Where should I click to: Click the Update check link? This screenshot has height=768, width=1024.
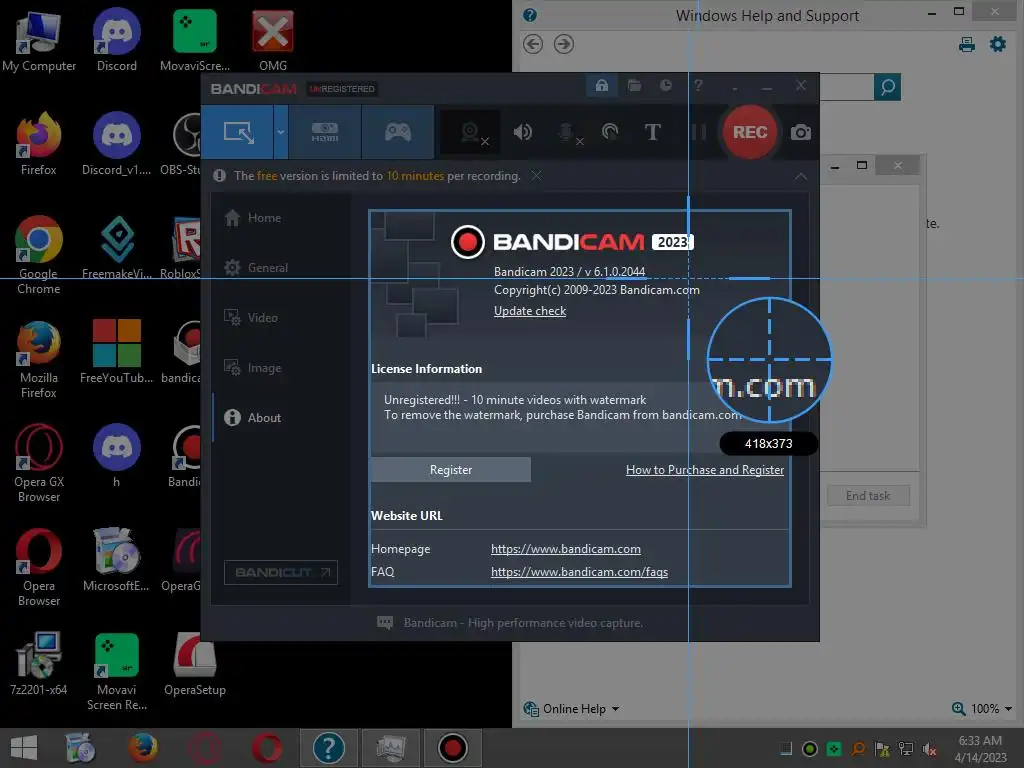coord(530,311)
